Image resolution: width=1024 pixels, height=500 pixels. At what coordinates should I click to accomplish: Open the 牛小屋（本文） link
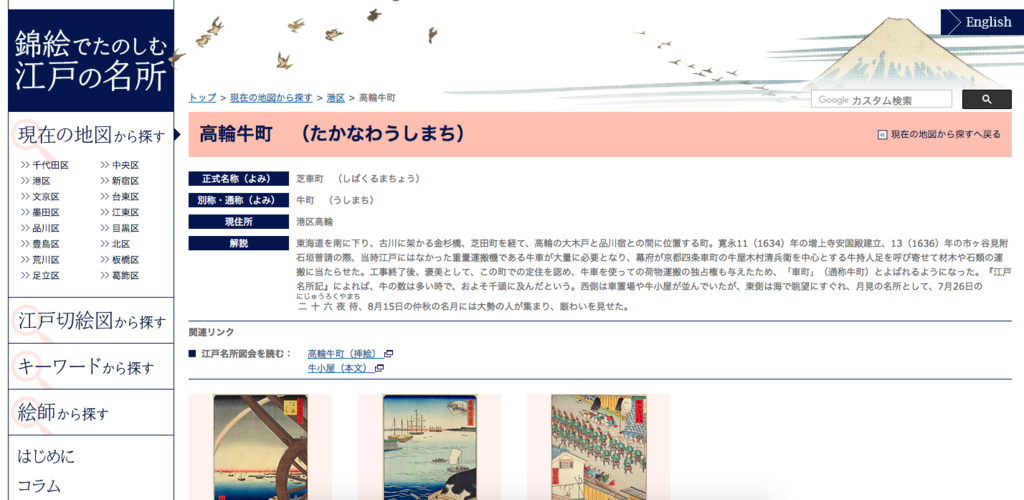(340, 368)
